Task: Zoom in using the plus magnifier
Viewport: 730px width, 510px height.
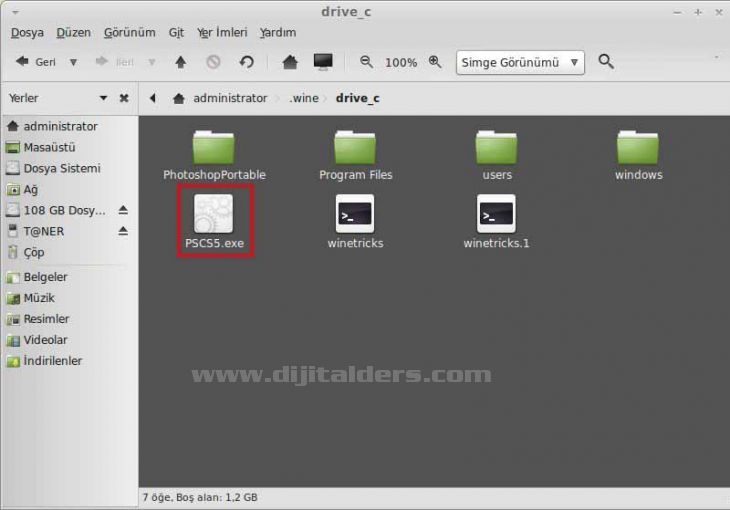Action: 435,62
